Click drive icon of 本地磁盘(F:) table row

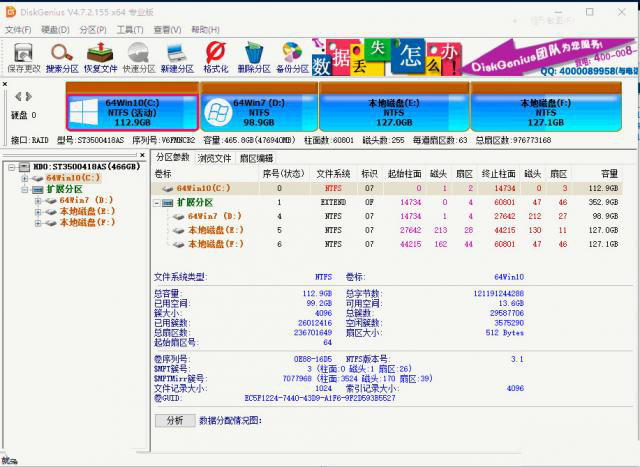[179, 244]
